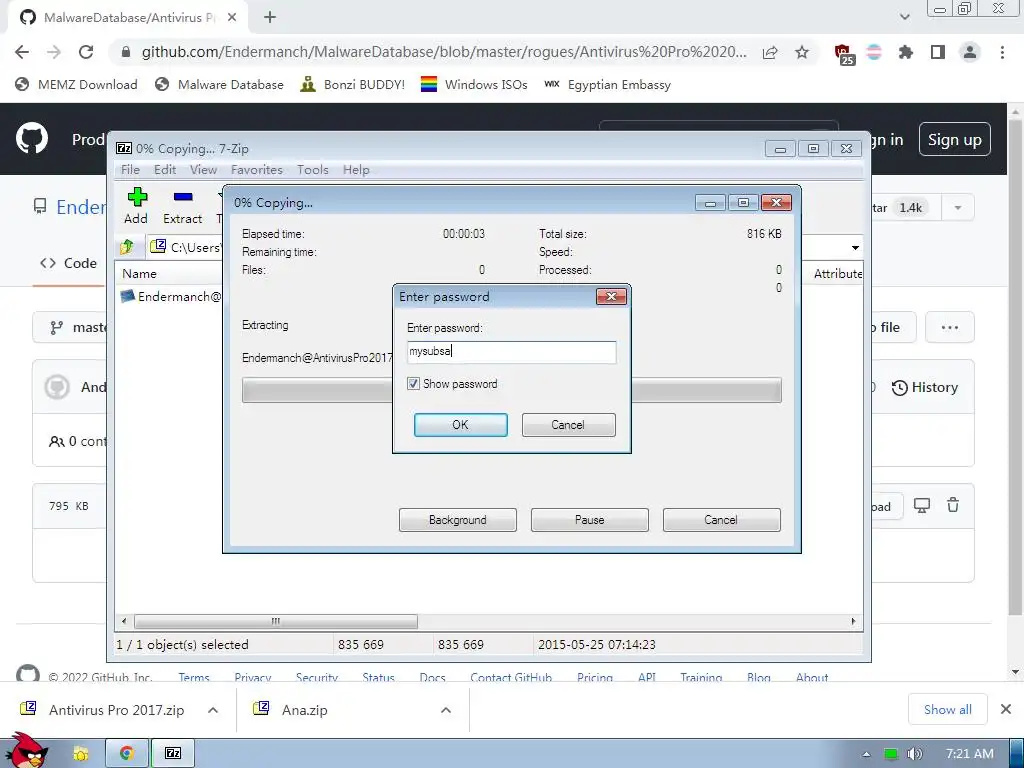Expand Ana.zip download options chevron

446,710
